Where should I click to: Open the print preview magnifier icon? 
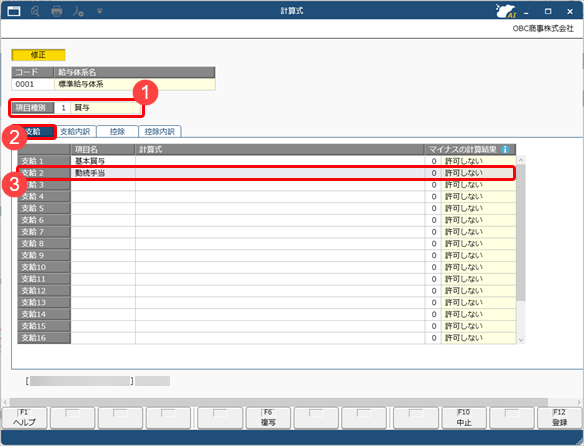35,11
